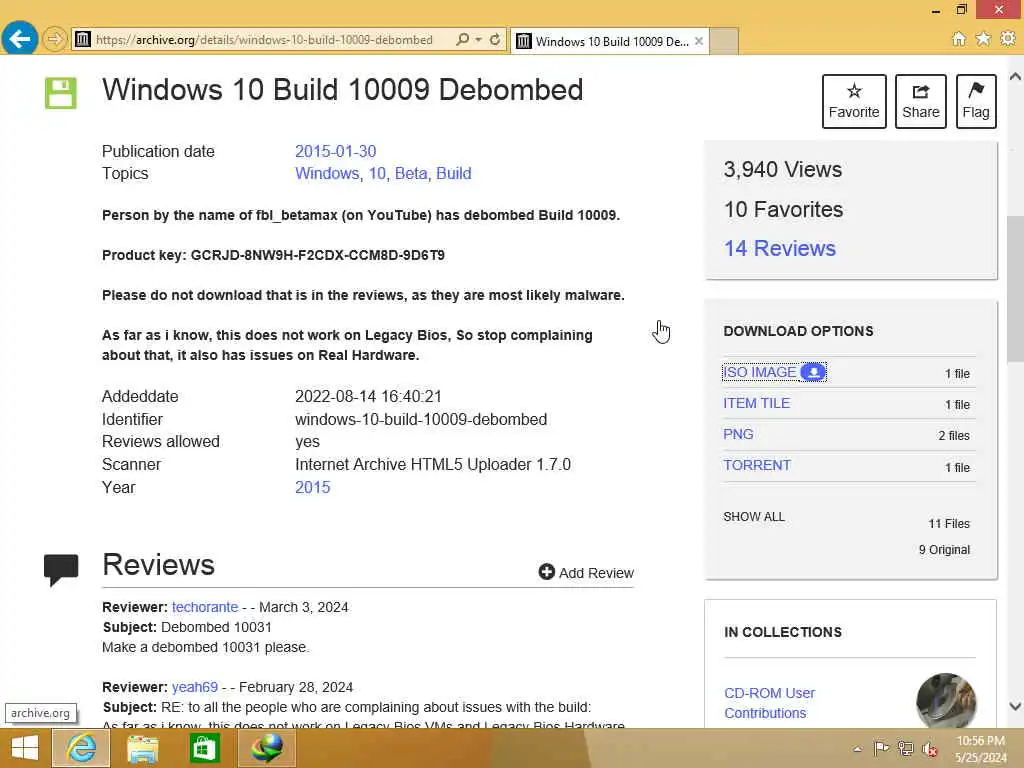Viewport: 1024px width, 768px height.
Task: Click the product key text line
Action: click(x=273, y=255)
